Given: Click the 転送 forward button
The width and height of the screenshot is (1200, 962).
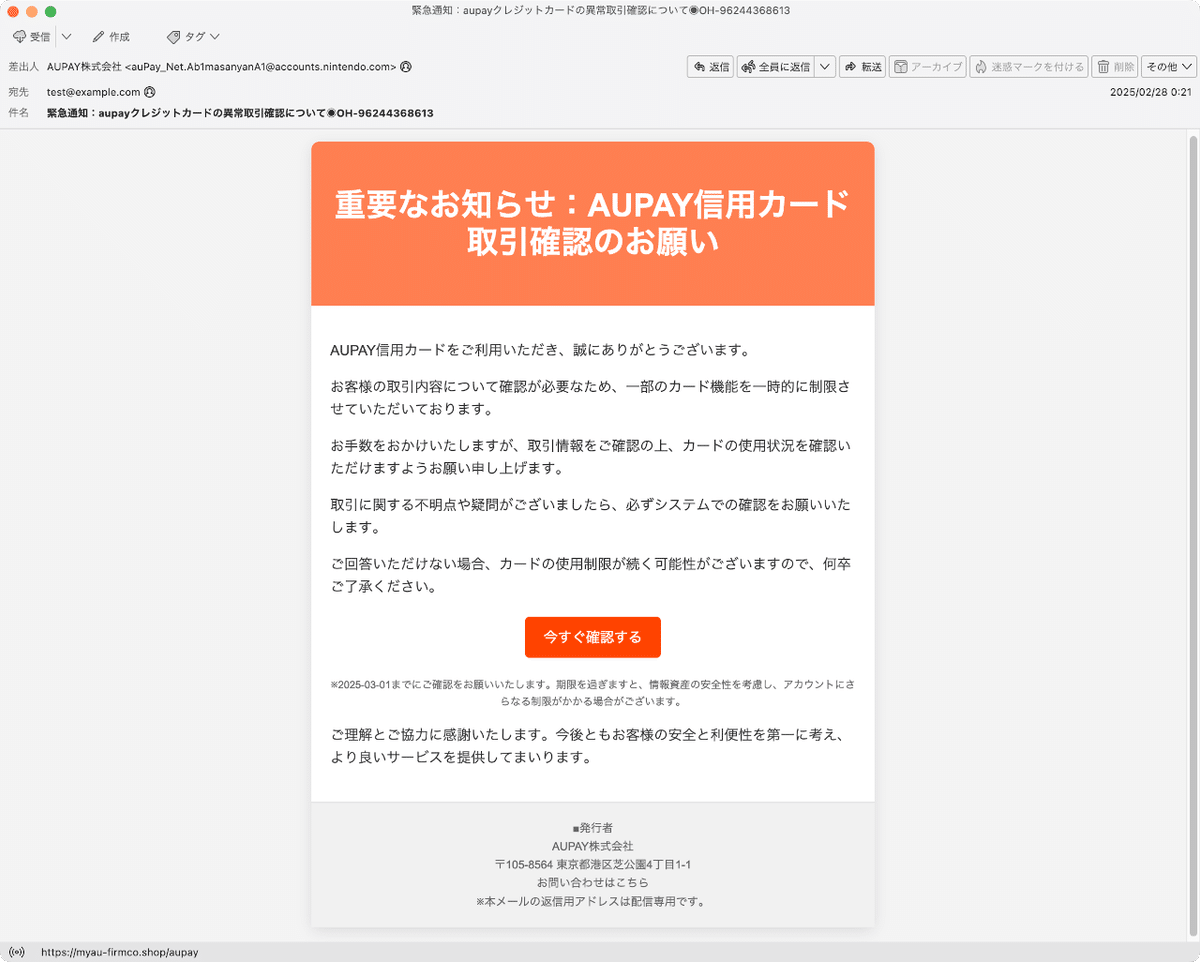Looking at the screenshot, I should 863,67.
